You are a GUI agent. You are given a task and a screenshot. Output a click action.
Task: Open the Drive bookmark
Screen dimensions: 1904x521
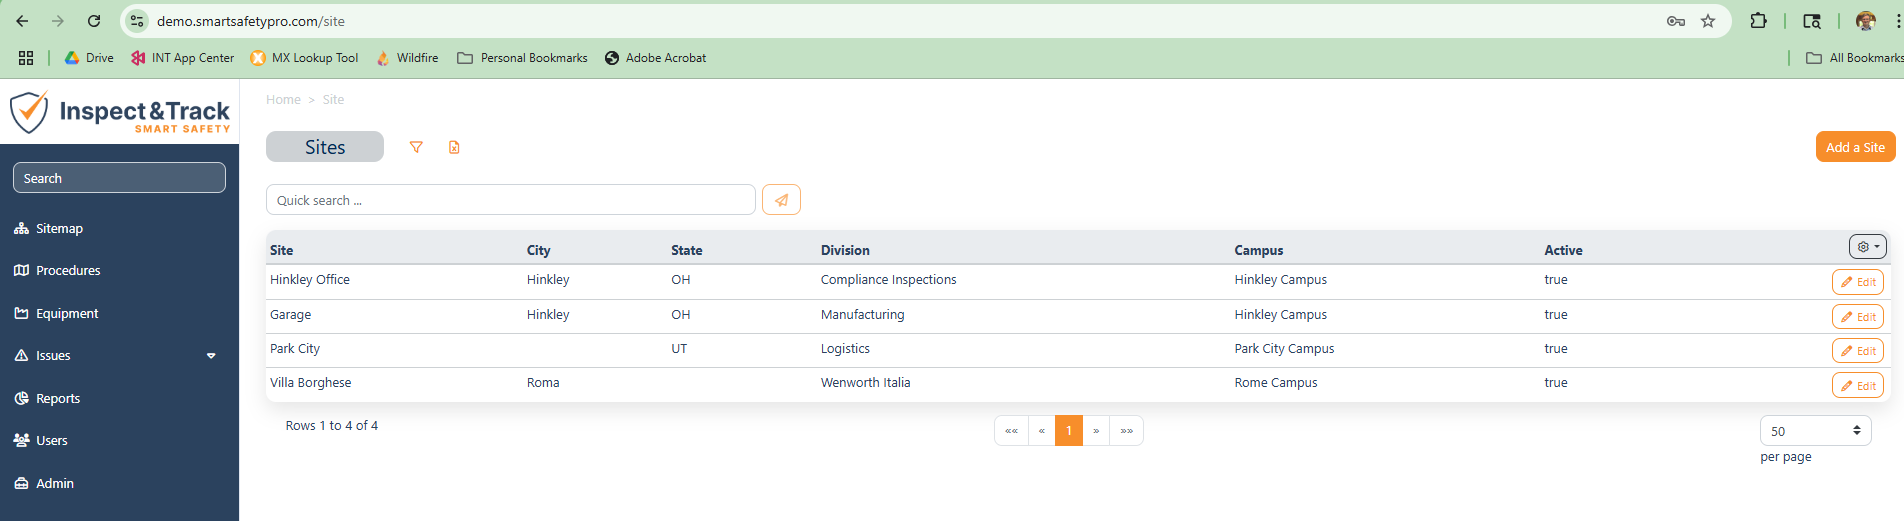click(89, 58)
